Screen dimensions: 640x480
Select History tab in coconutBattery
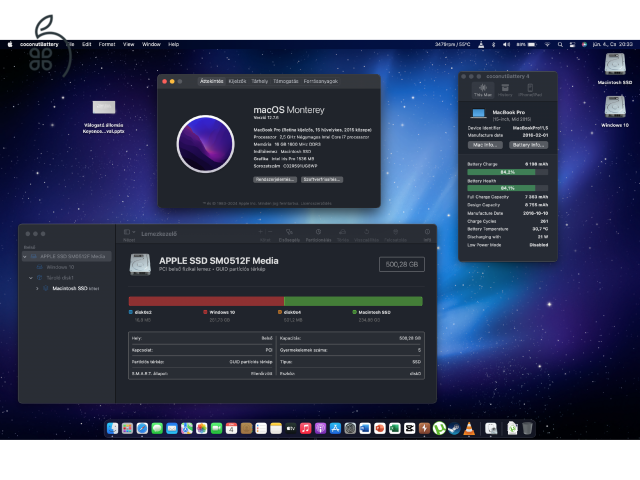point(505,90)
